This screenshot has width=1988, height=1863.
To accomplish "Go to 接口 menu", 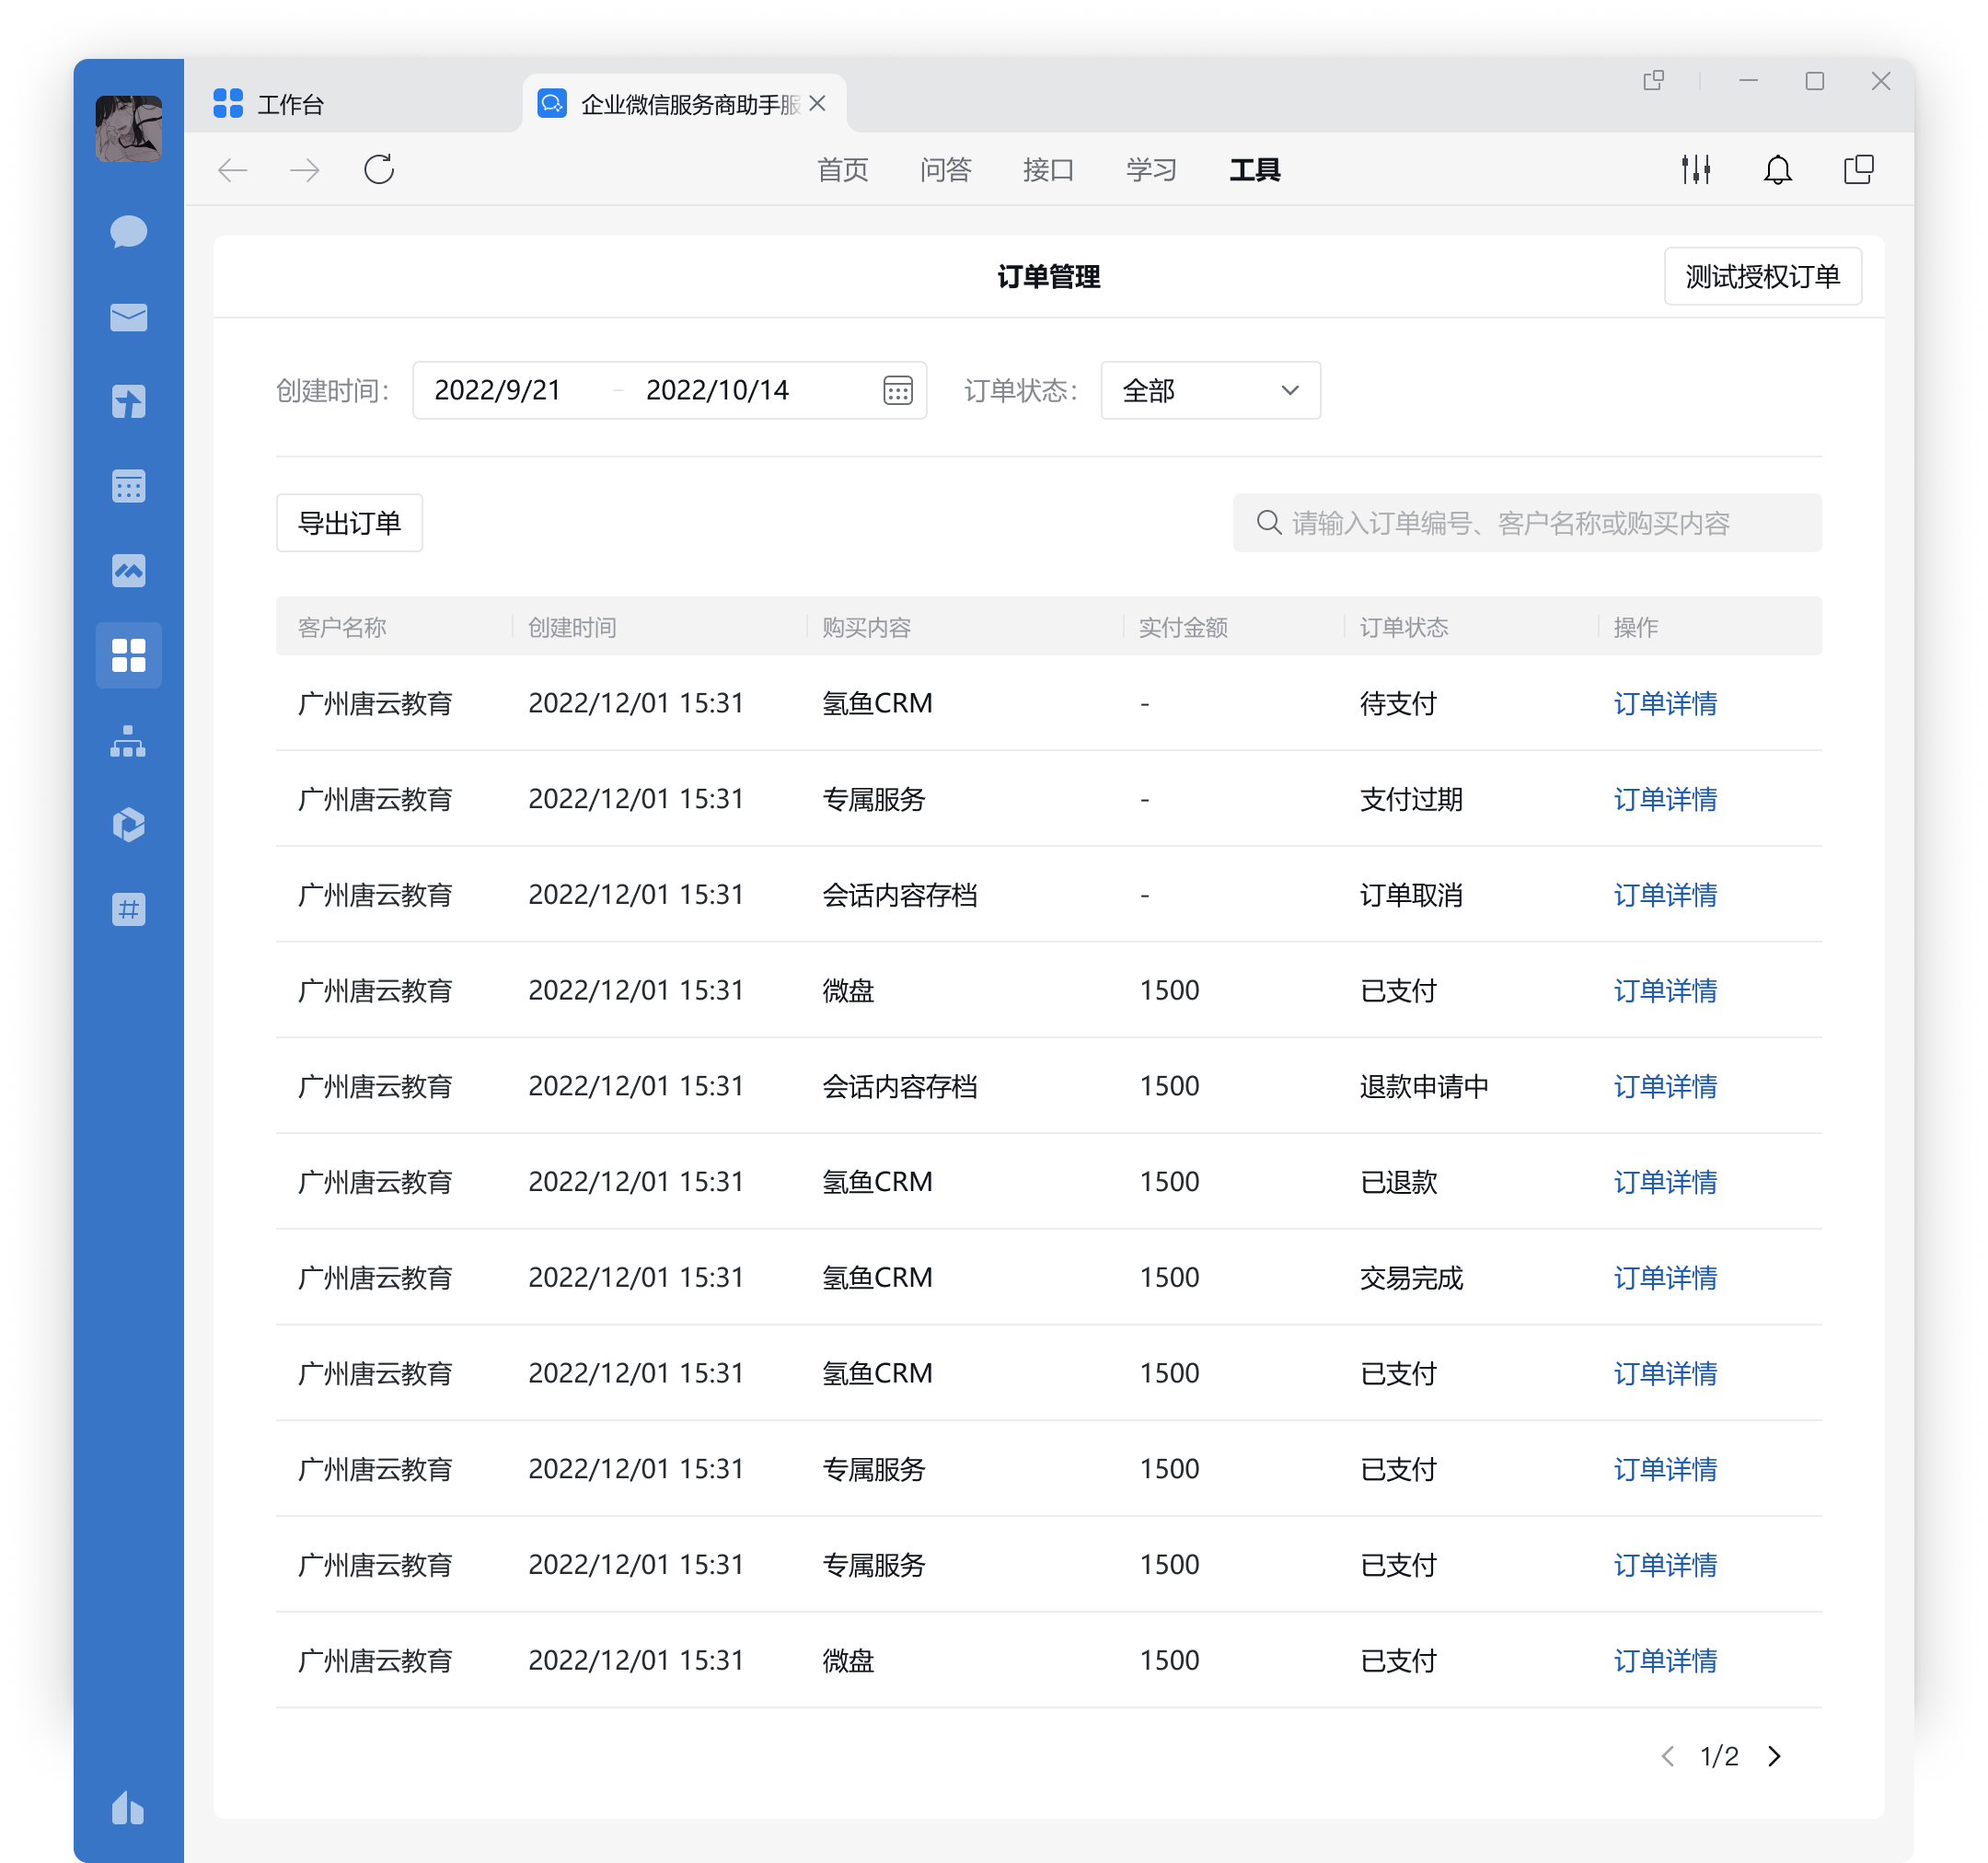I will coord(1049,170).
